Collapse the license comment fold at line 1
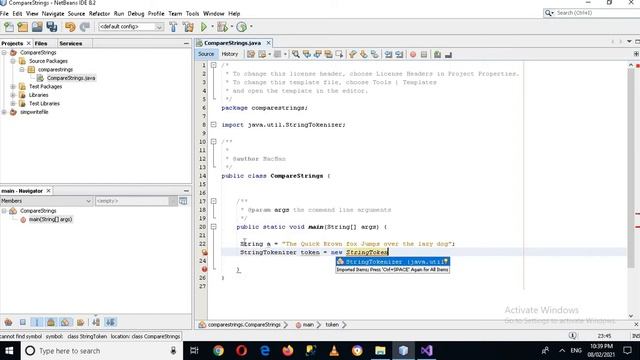The width and height of the screenshot is (640, 360). coord(213,65)
